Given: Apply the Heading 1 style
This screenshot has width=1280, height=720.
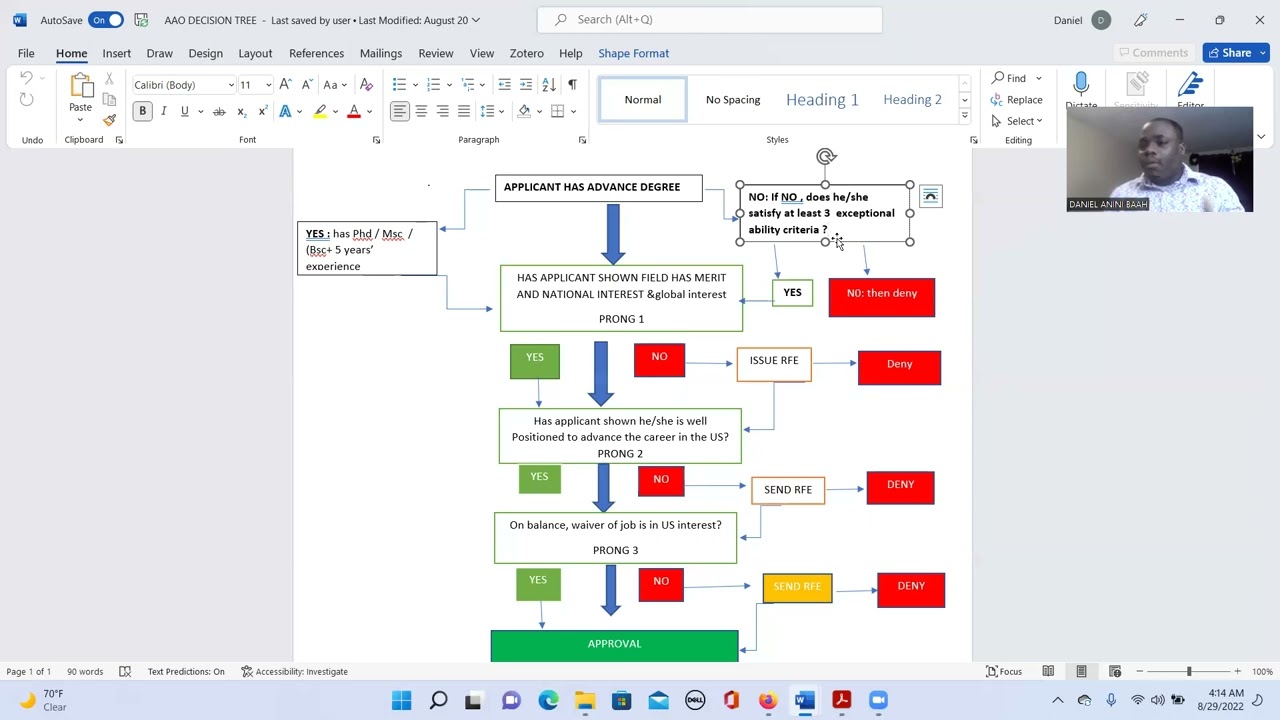Looking at the screenshot, I should coord(822,99).
